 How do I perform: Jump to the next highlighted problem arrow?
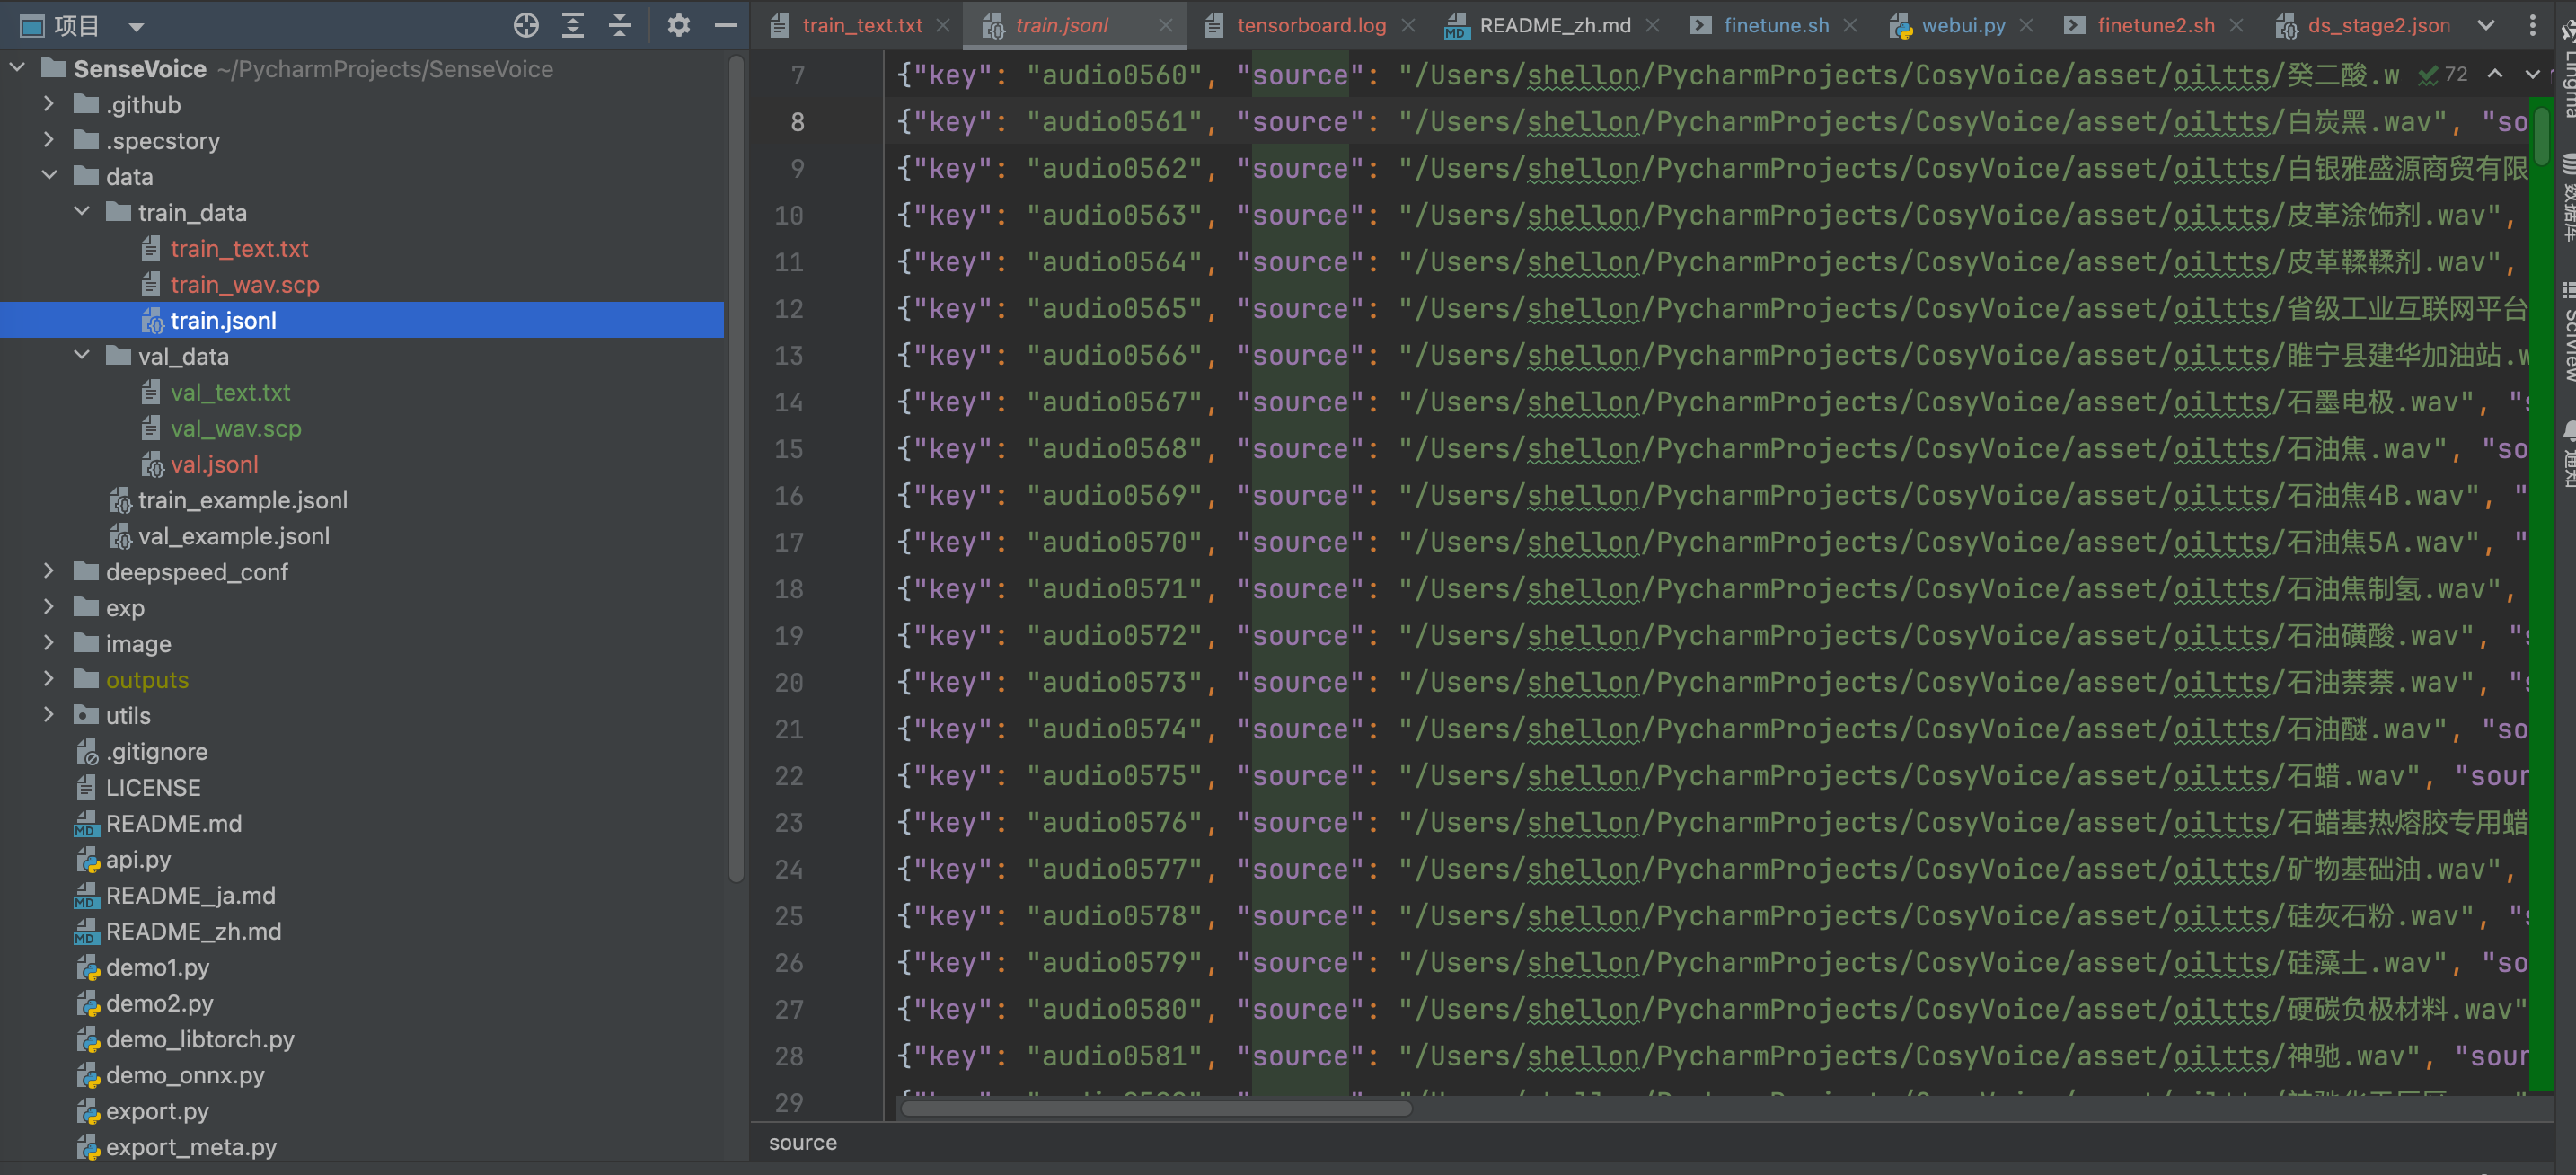tap(2532, 74)
